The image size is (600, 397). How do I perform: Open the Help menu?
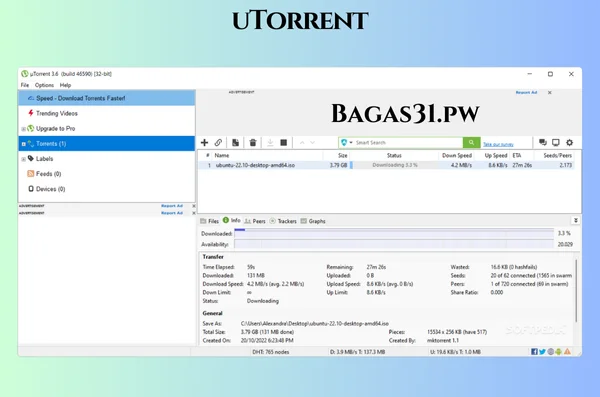pos(65,85)
